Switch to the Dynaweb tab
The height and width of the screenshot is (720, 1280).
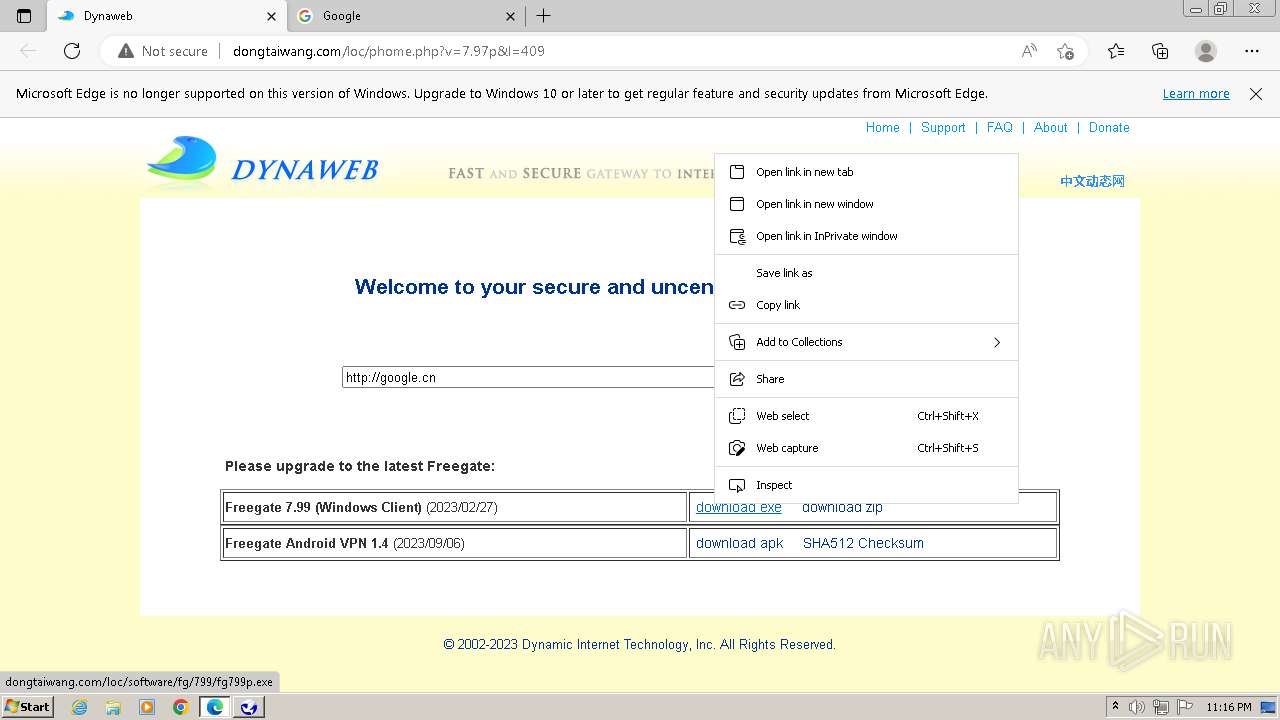point(167,16)
